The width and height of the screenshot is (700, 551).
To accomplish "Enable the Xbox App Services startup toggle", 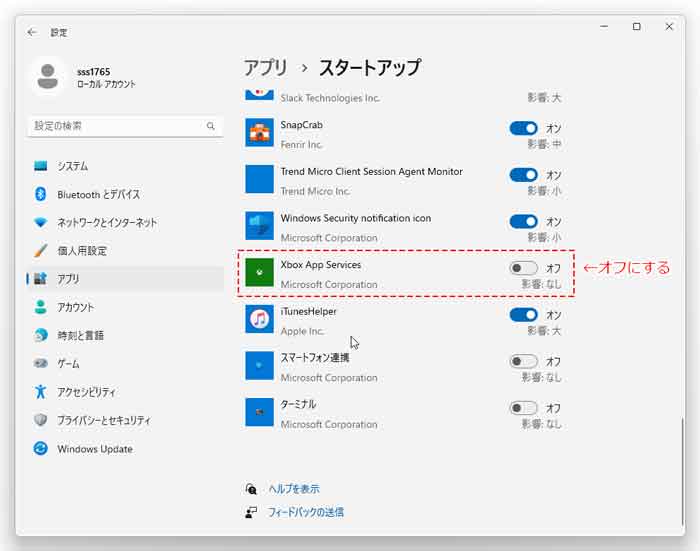I will click(523, 268).
